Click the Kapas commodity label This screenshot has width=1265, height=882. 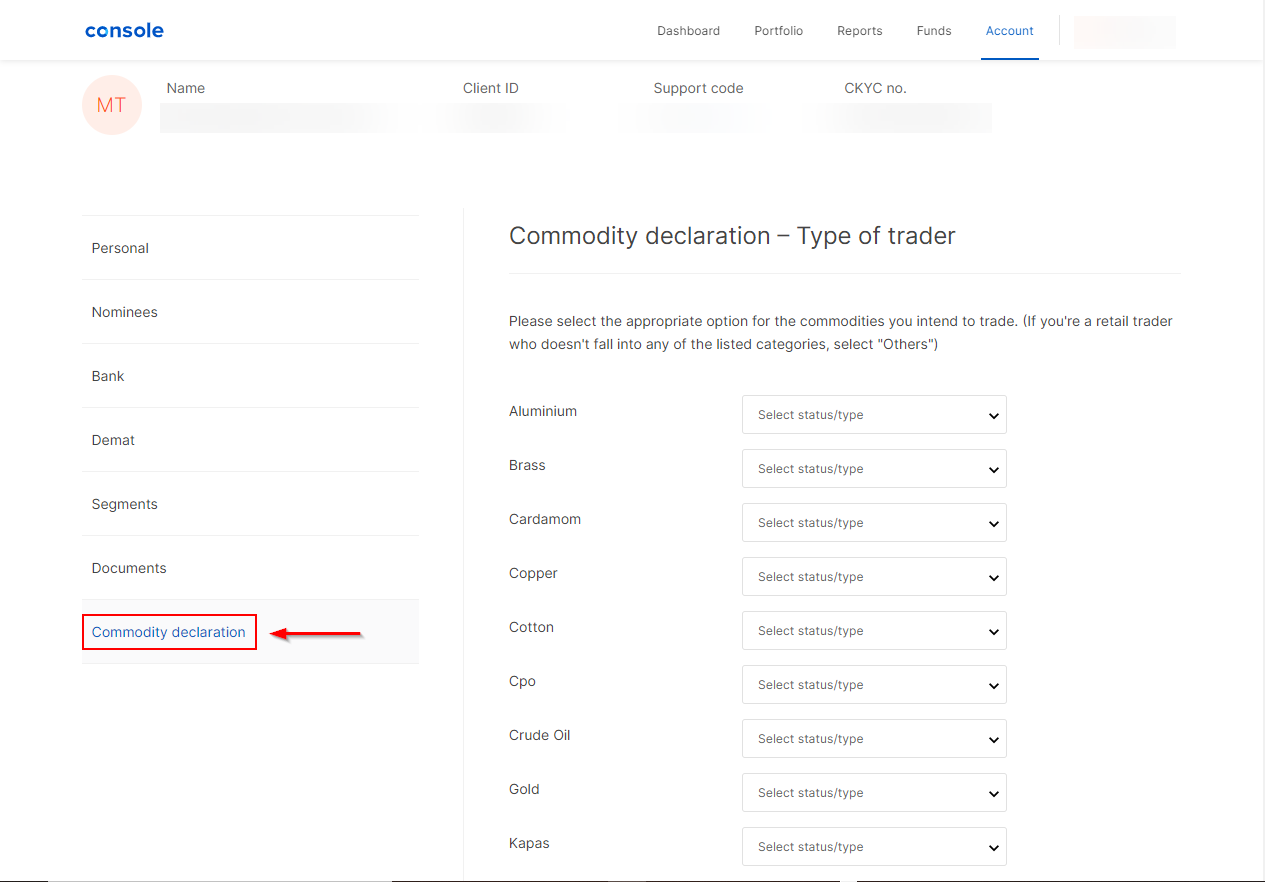(x=529, y=843)
